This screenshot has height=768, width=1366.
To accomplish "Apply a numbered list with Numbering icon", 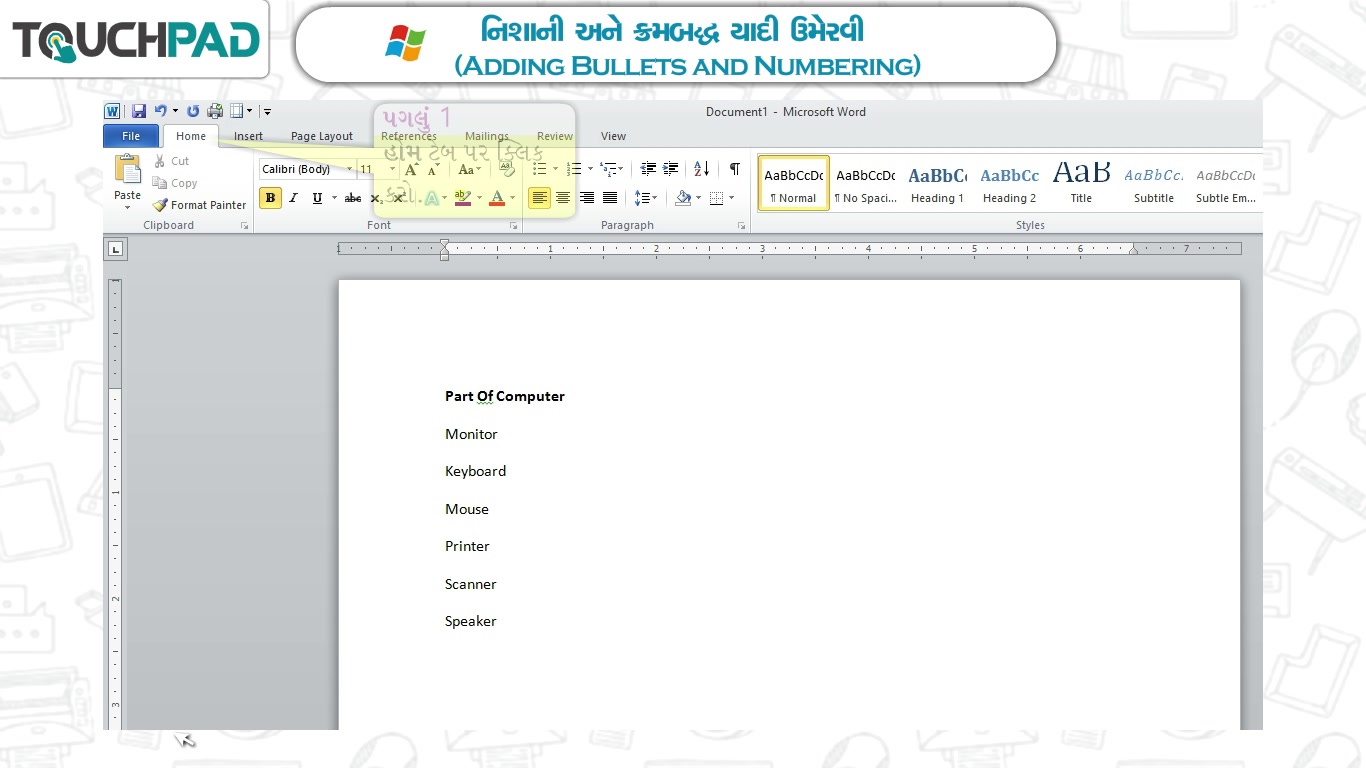I will point(574,169).
